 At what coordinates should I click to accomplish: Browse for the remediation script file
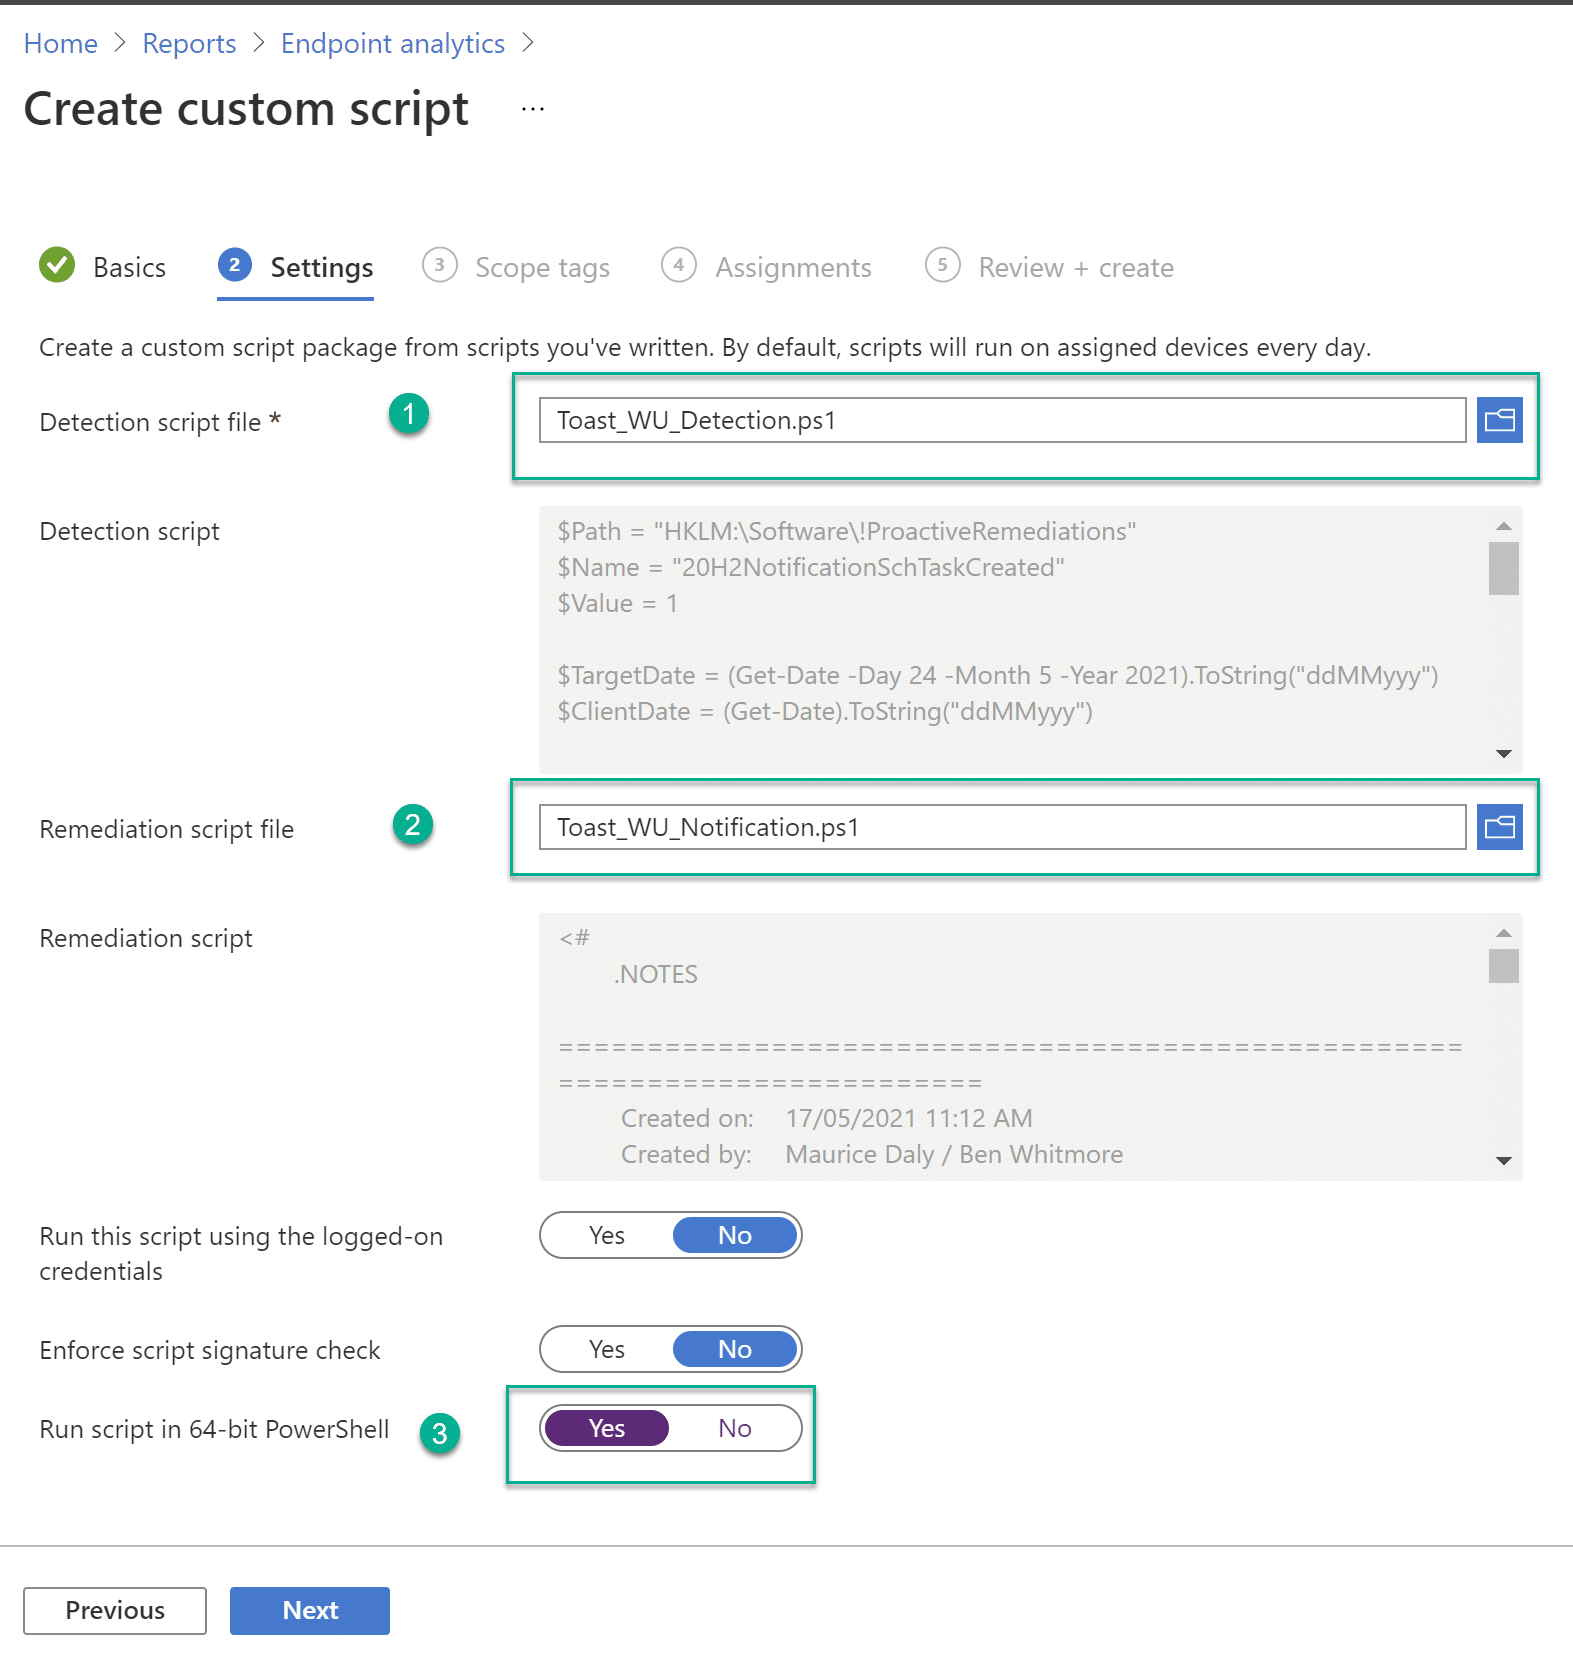point(1499,827)
